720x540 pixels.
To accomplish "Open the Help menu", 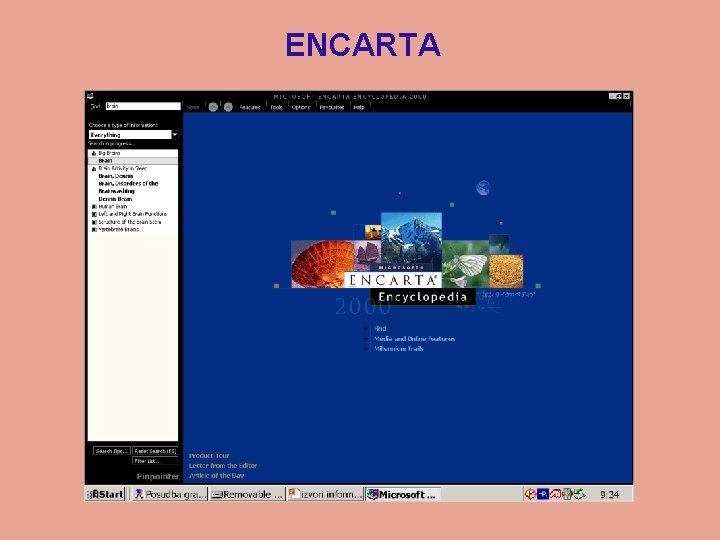I will click(359, 107).
